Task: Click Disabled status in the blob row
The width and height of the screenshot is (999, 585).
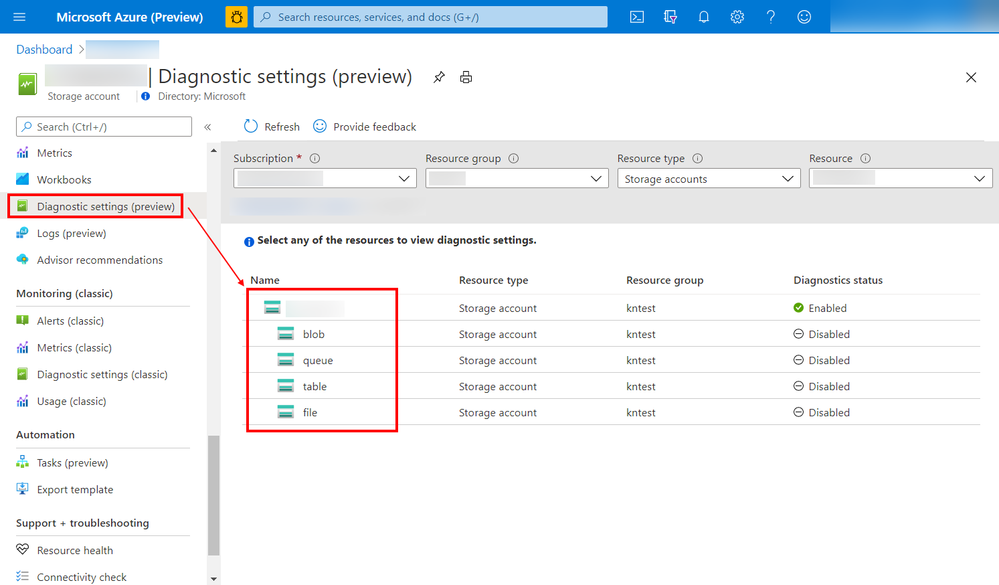Action: coord(821,334)
